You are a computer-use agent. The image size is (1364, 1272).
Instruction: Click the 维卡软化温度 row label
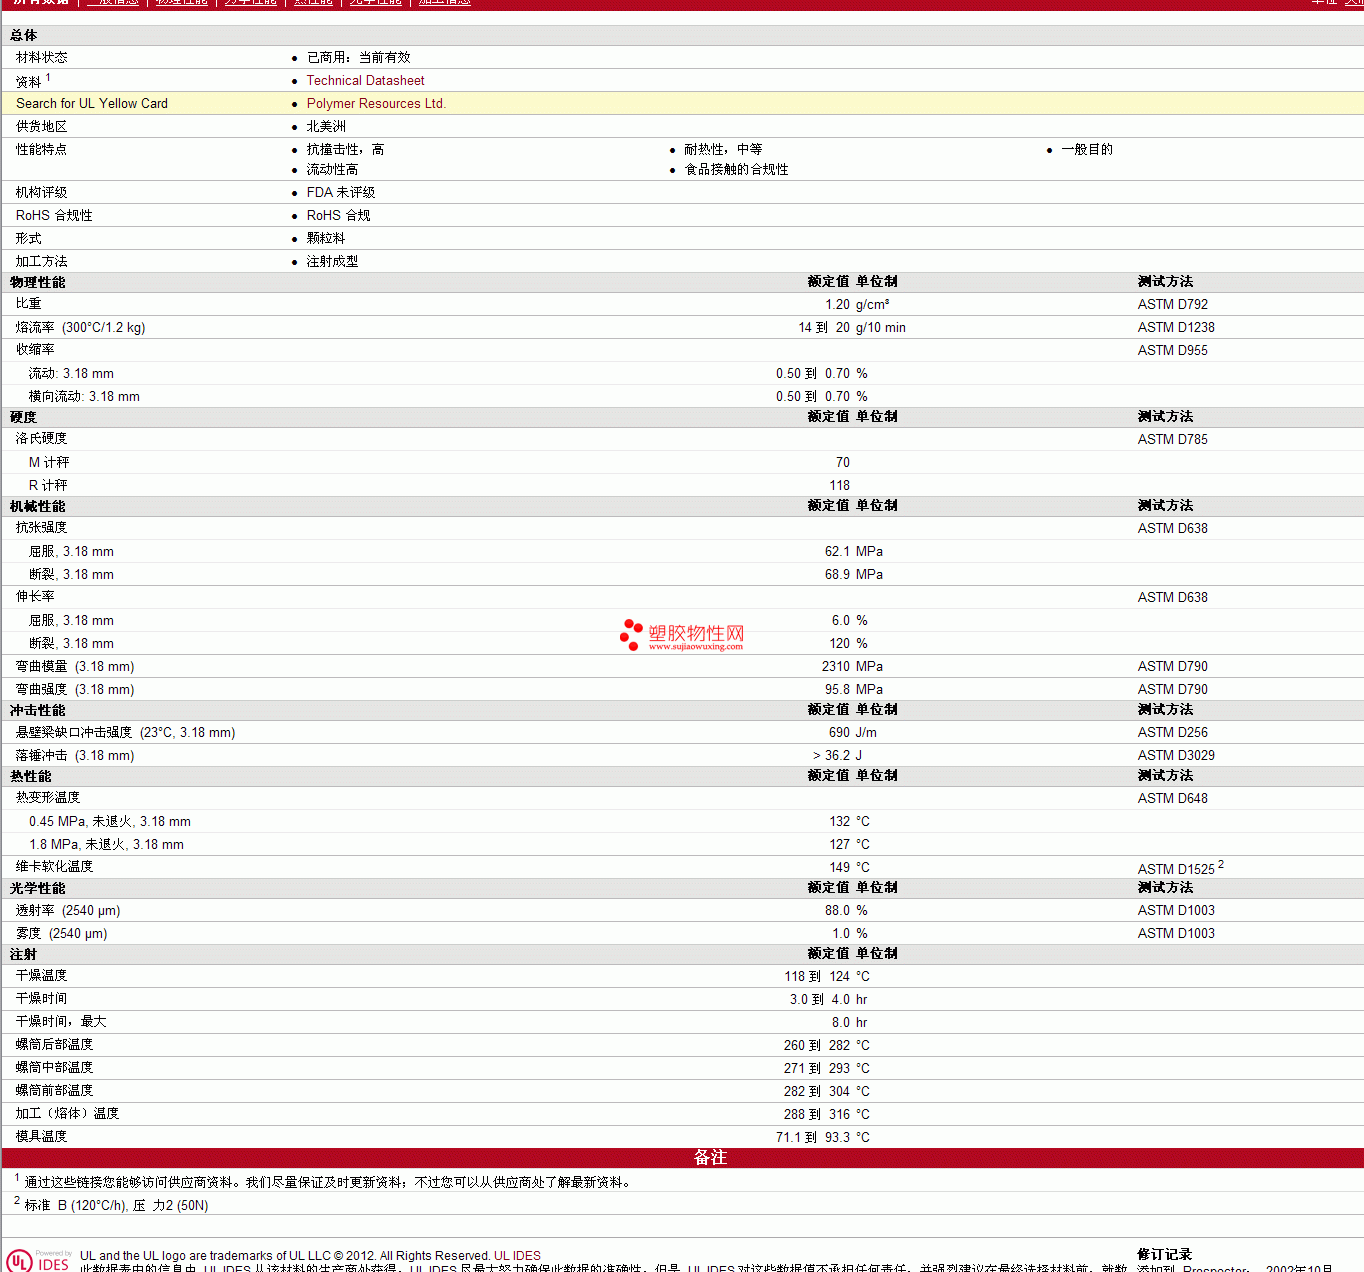click(55, 867)
